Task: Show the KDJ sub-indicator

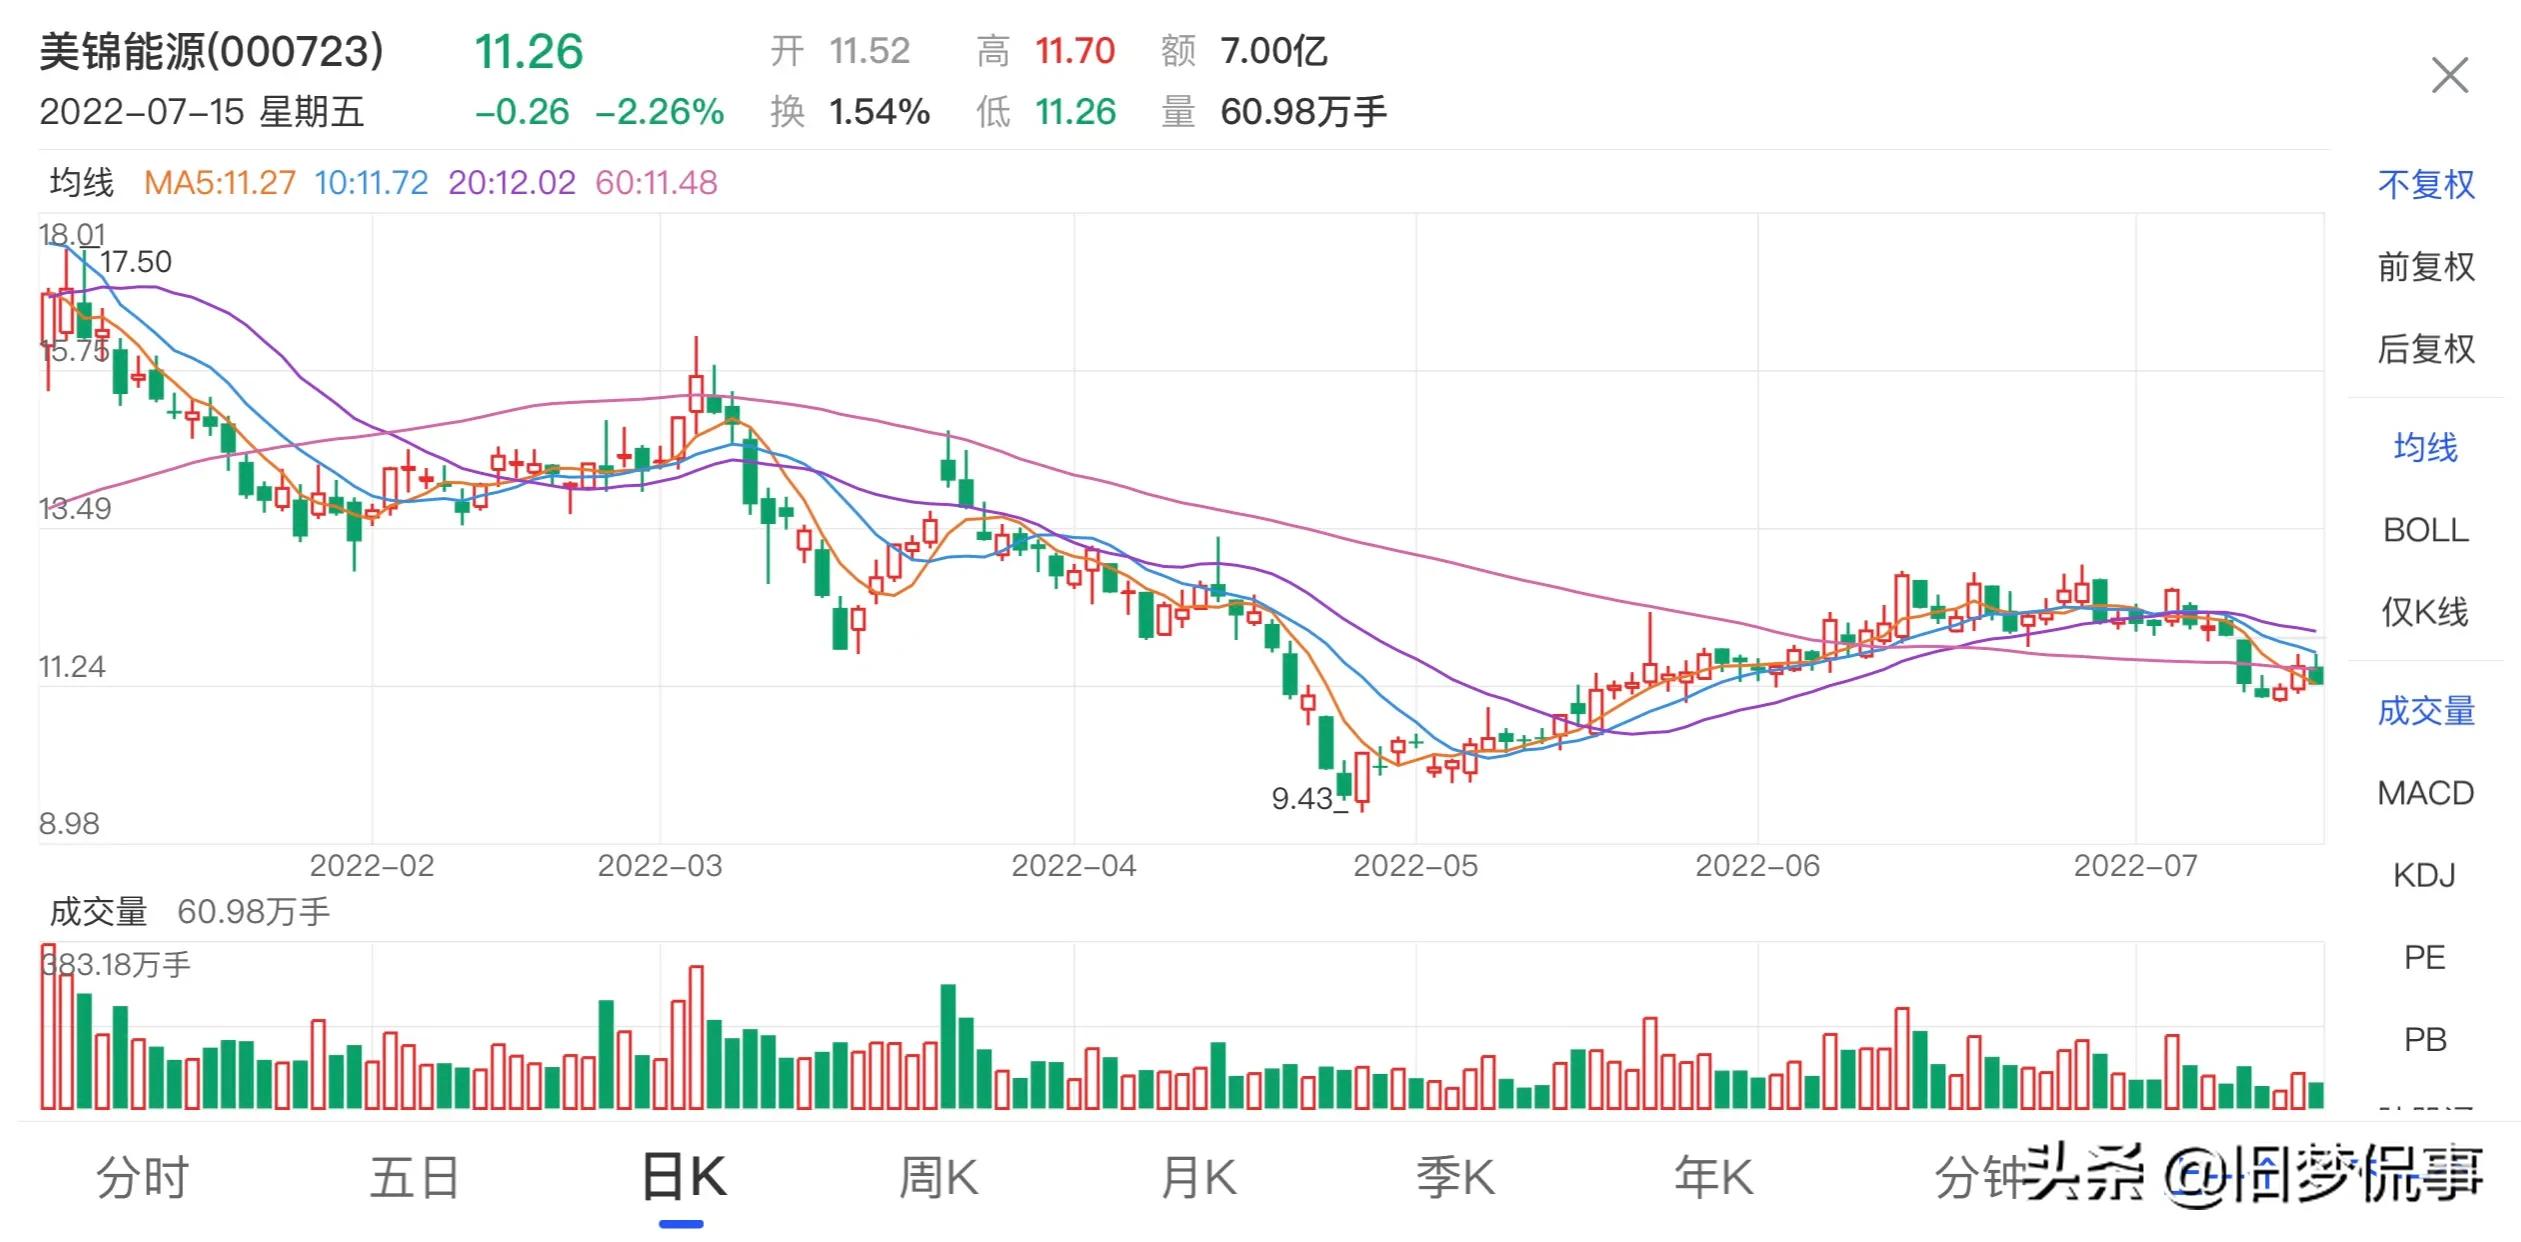Action: pos(2425,875)
